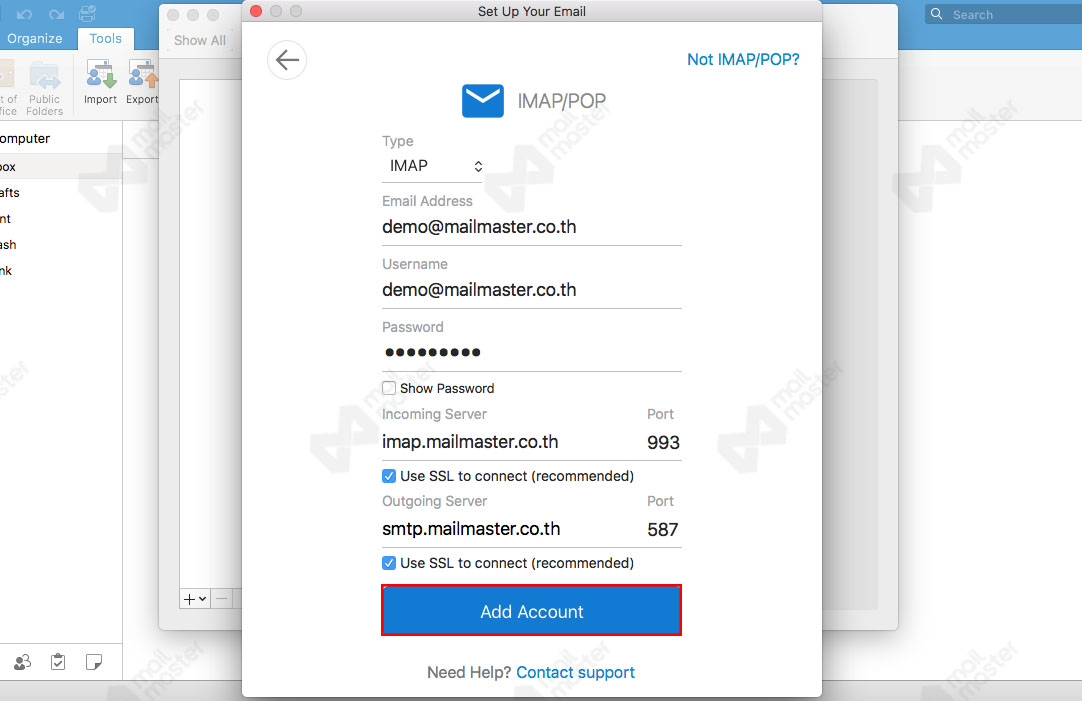Viewport: 1082px width, 701px height.
Task: Open the Contacts view icon
Action: coord(22,662)
